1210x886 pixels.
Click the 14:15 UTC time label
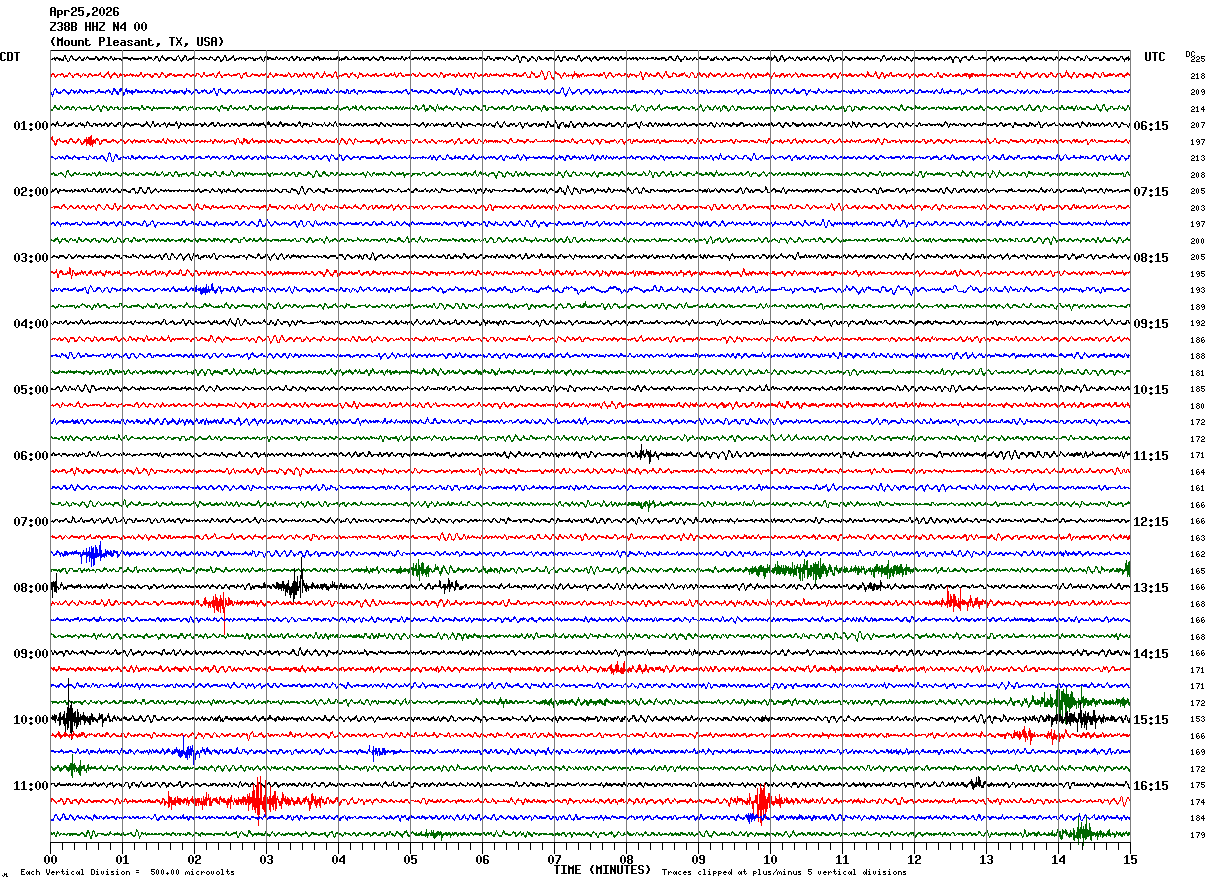1151,654
